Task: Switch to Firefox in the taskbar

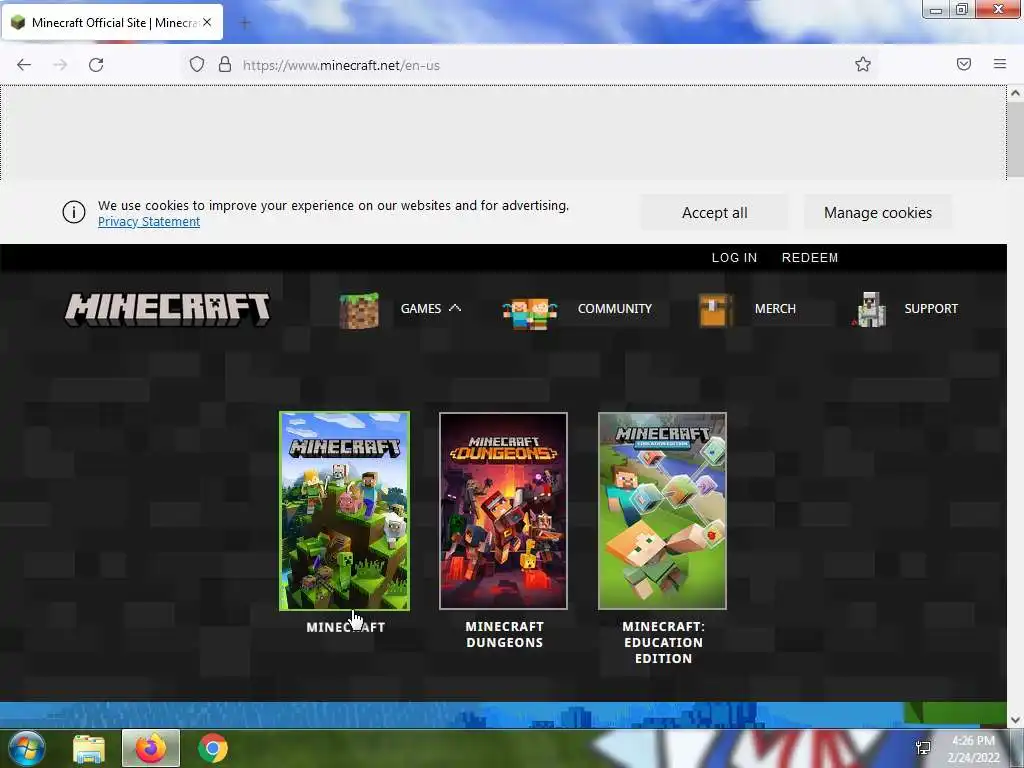Action: [151, 748]
